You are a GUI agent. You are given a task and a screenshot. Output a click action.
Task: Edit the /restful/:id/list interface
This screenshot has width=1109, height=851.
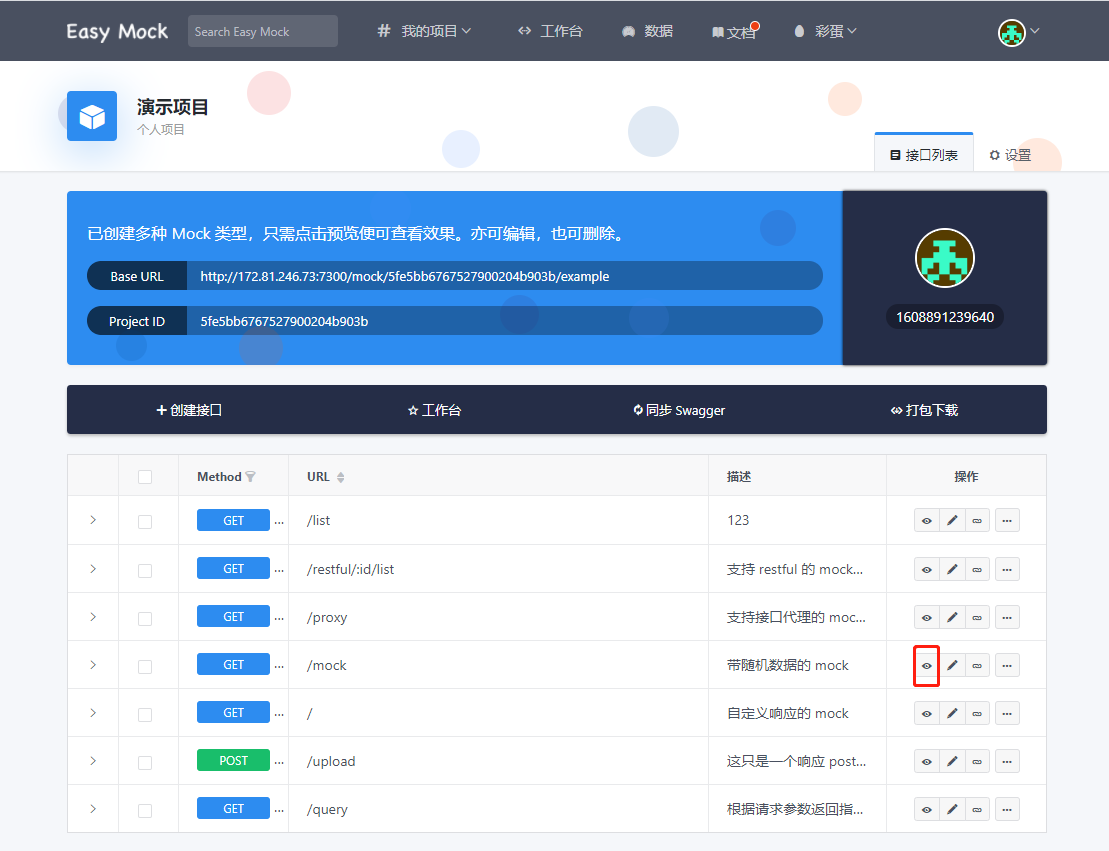952,569
